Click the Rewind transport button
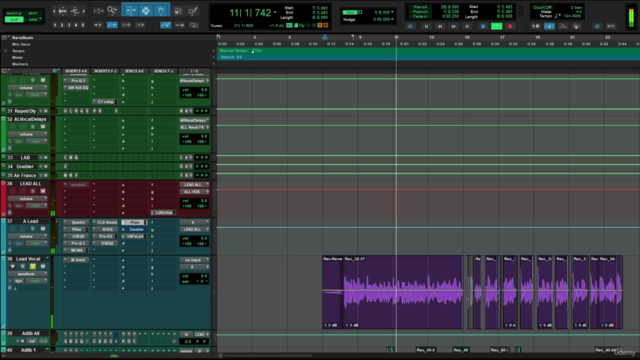This screenshot has width=640, height=360. tap(440, 26)
